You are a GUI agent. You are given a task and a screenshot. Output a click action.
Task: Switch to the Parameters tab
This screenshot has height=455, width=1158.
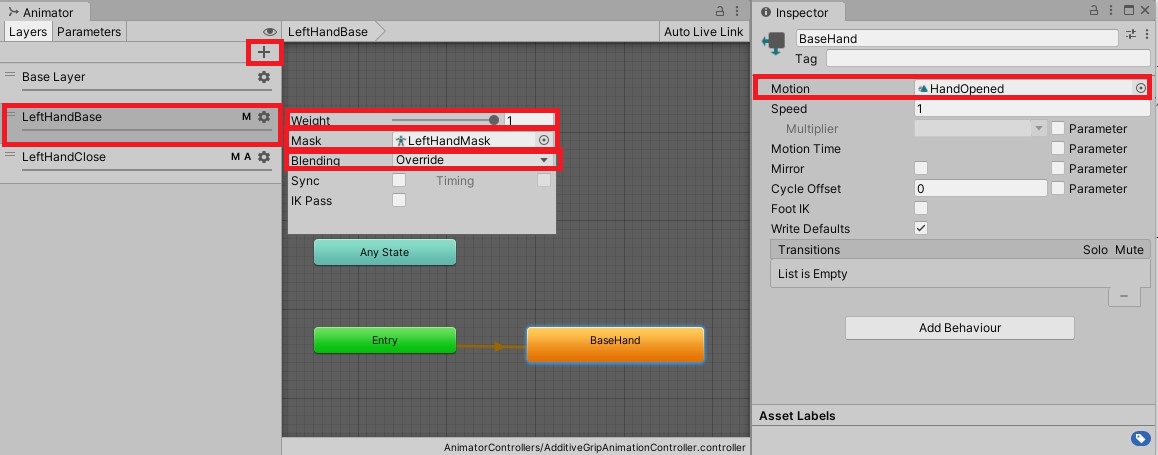pyautogui.click(x=89, y=32)
